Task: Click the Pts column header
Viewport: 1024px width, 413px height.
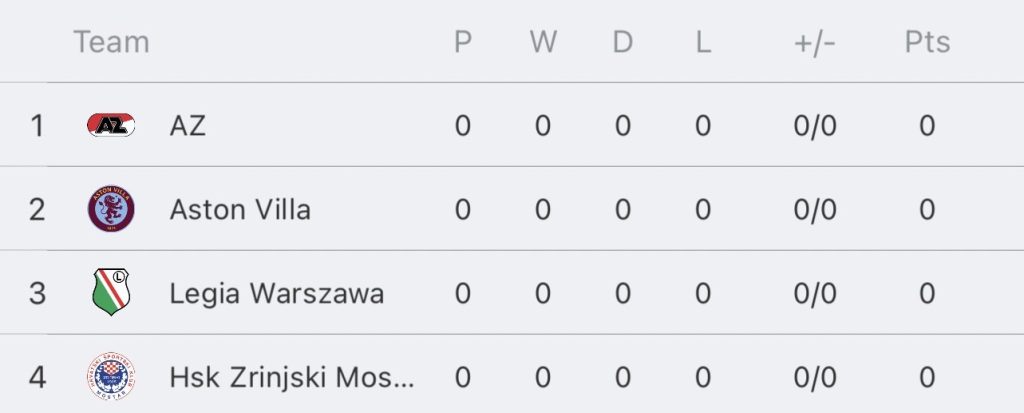Action: (927, 42)
